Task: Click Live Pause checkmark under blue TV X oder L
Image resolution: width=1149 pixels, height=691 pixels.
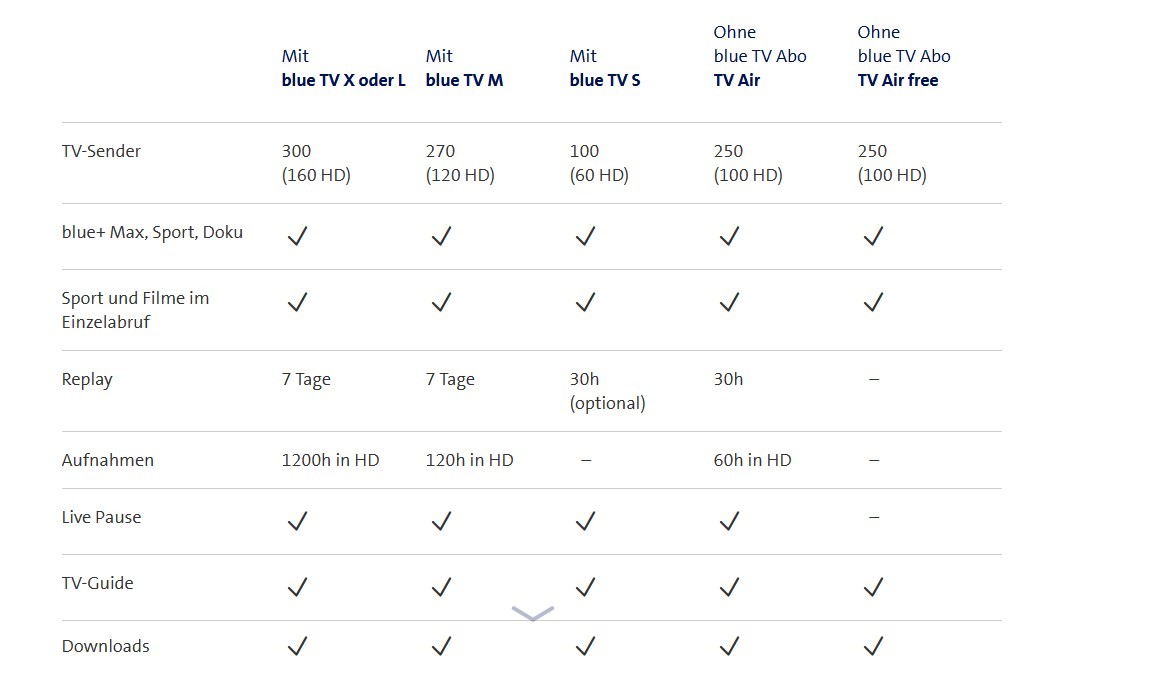Action: click(x=297, y=521)
